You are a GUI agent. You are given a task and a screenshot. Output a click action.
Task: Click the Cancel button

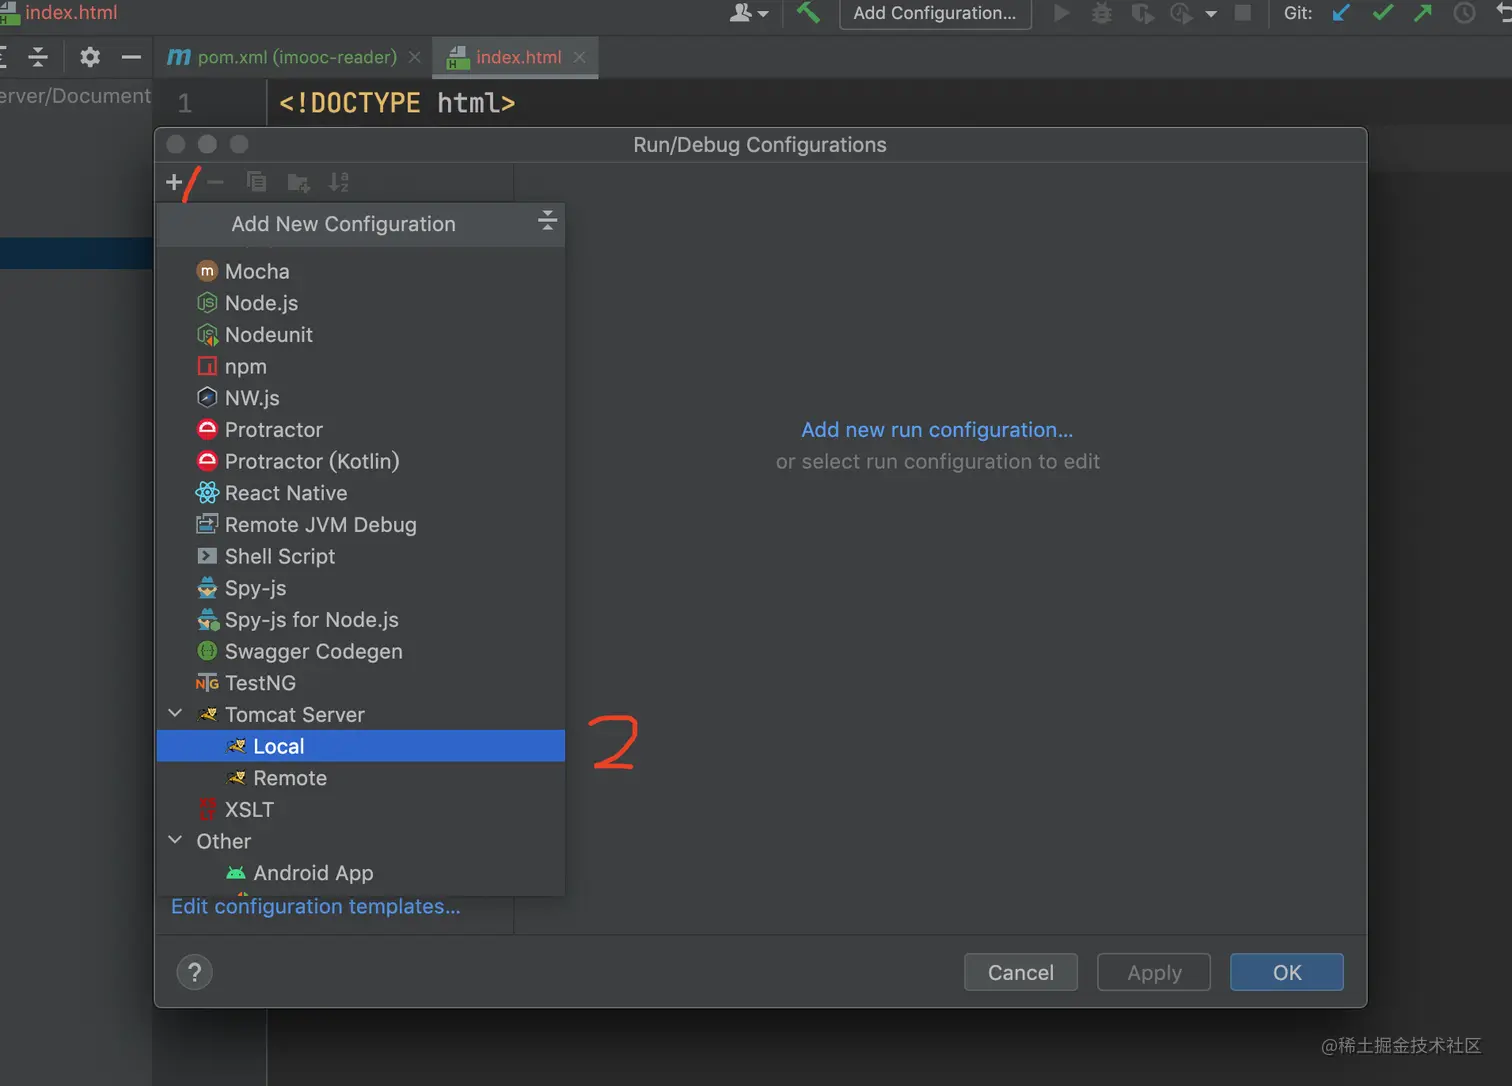click(1021, 972)
